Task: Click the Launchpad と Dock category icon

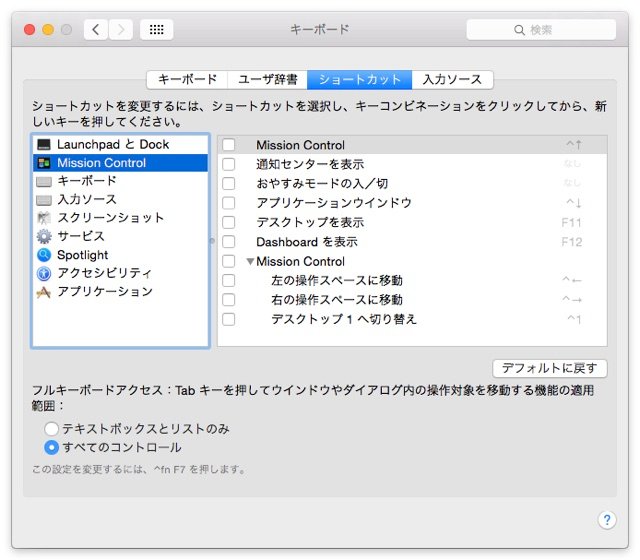Action: 44,144
